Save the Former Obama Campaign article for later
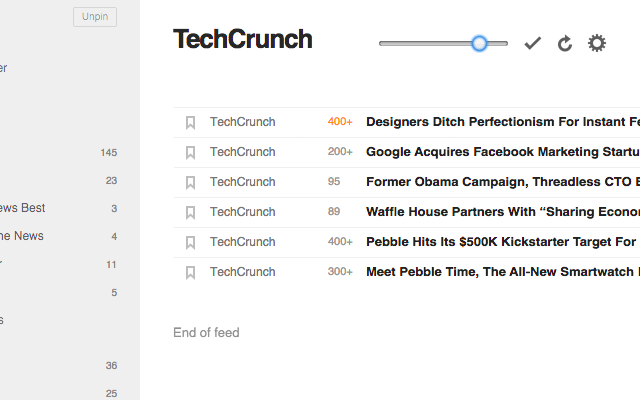Viewport: 640px width, 400px height. (x=190, y=182)
